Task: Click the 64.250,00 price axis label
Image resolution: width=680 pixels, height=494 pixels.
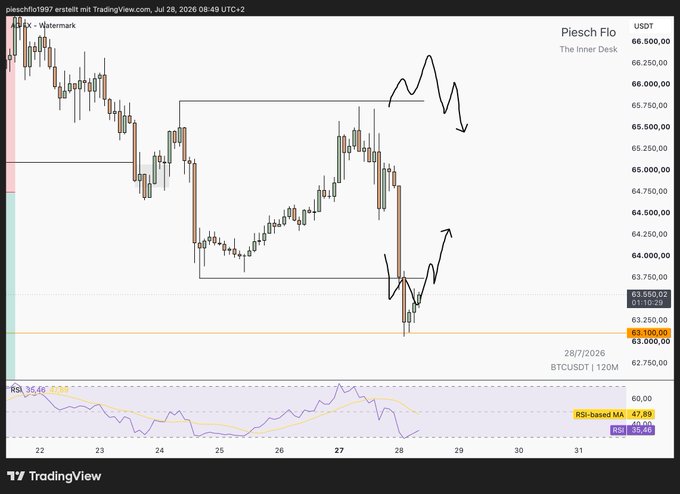Action: tap(649, 234)
